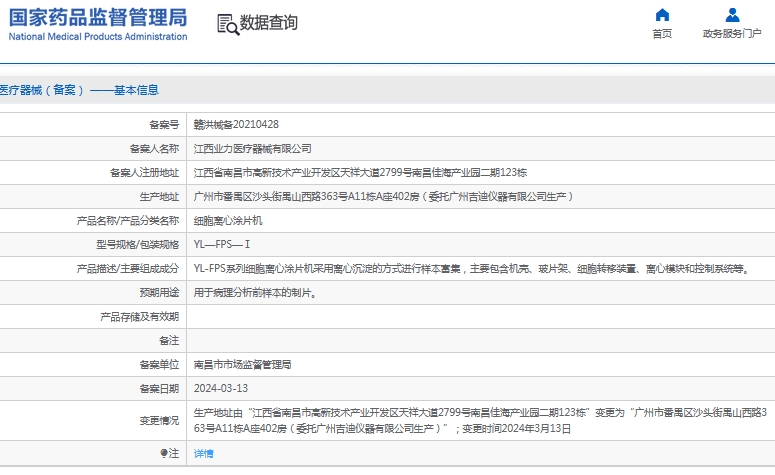Viewport: 775px width, 475px height.
Task: Select intended use 用于病理分析前样本的制片
Action: pyautogui.click(x=255, y=293)
